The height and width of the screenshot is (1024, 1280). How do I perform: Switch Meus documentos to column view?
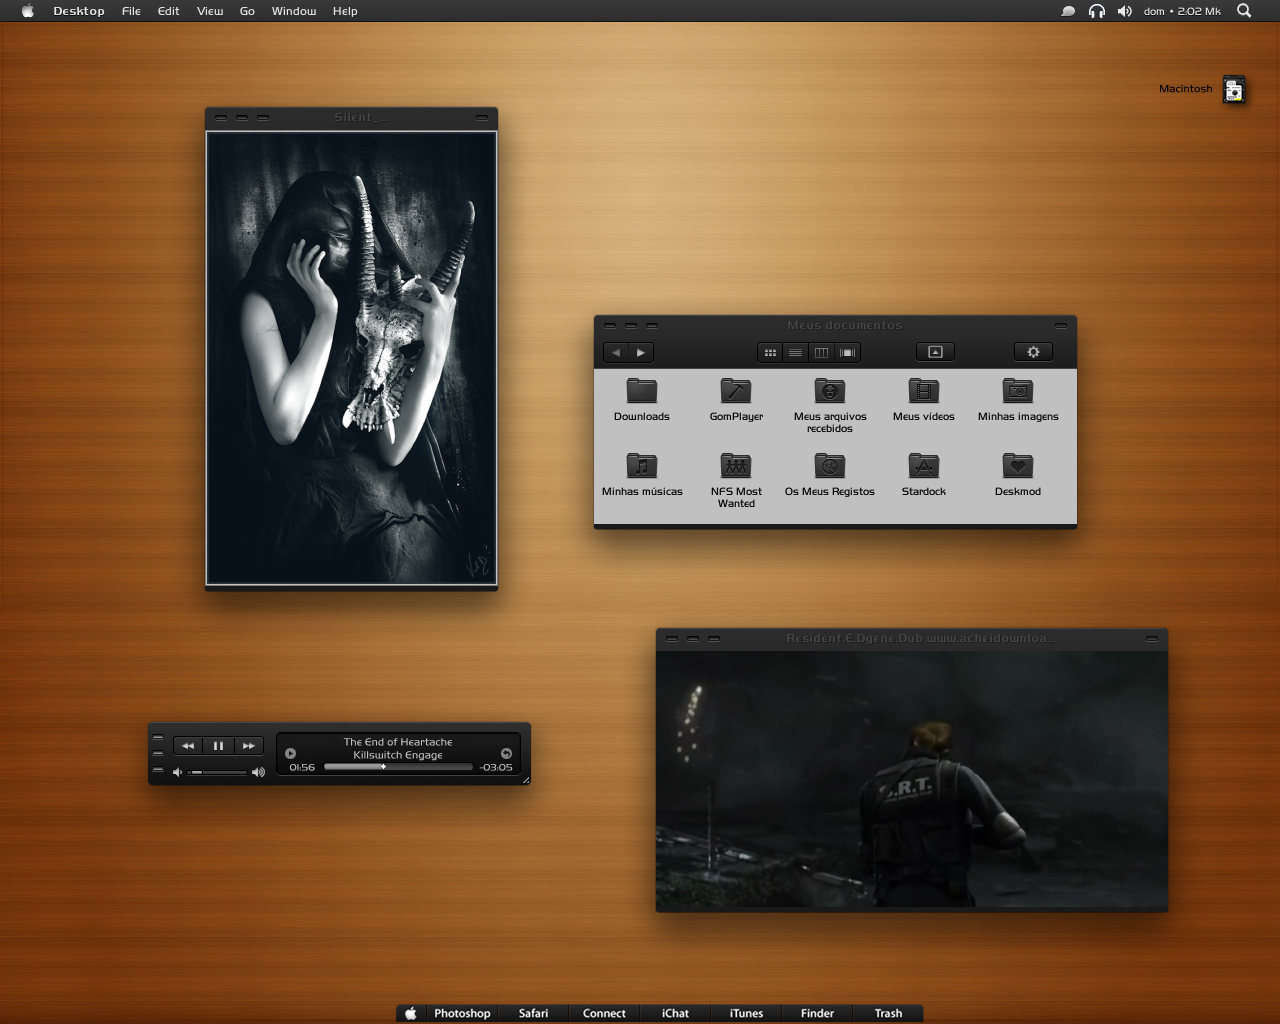click(821, 352)
